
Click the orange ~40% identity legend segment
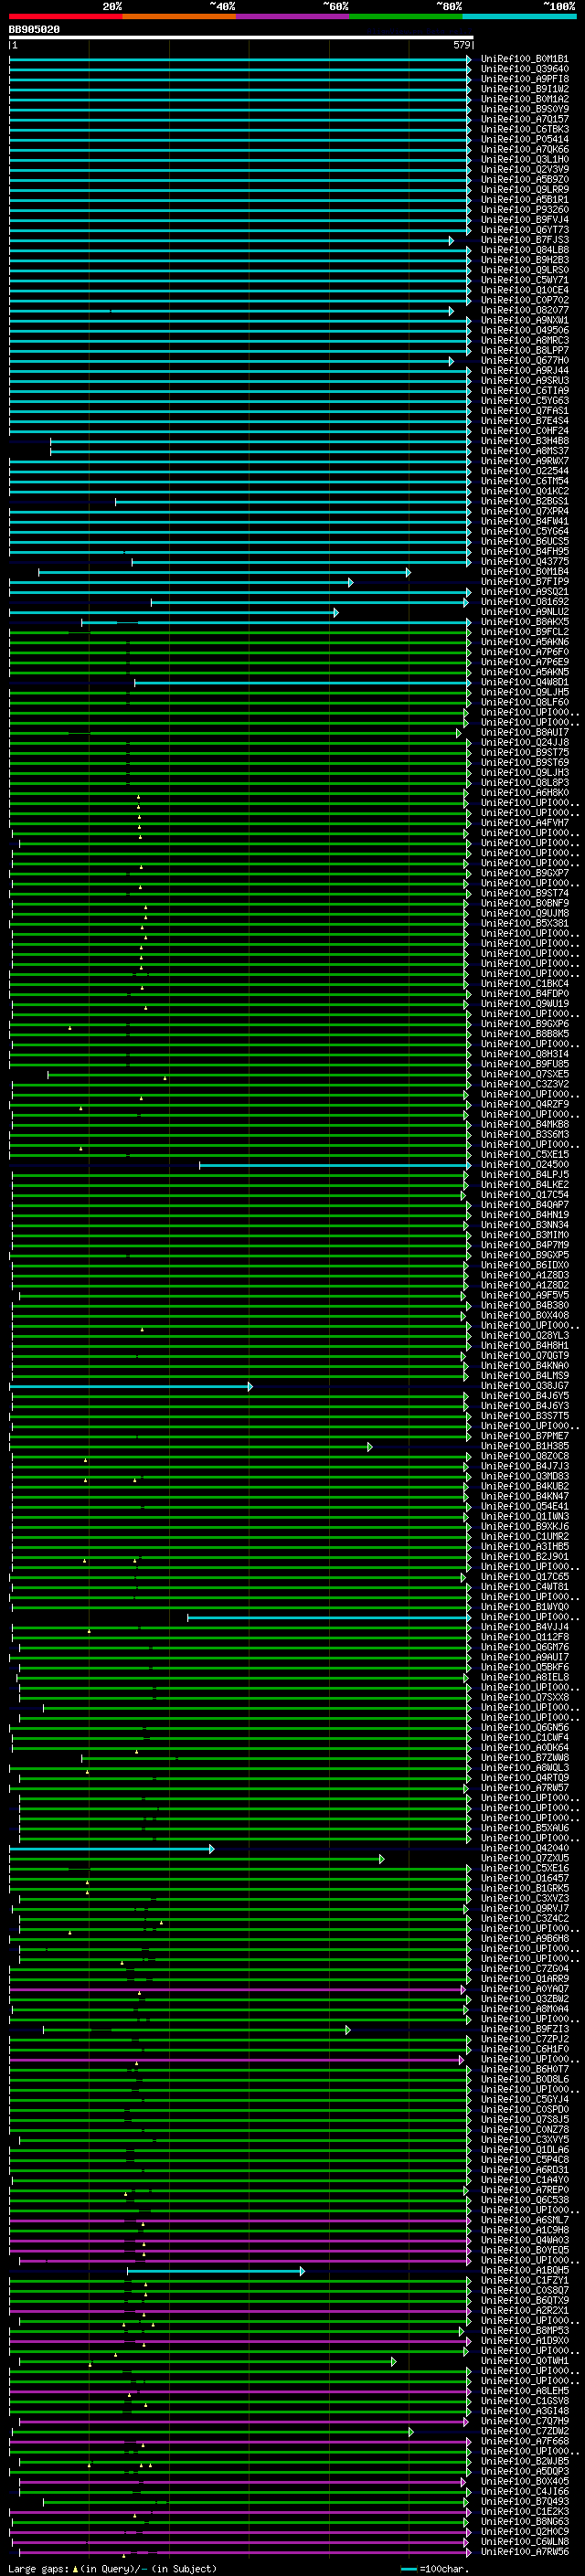pos(179,16)
